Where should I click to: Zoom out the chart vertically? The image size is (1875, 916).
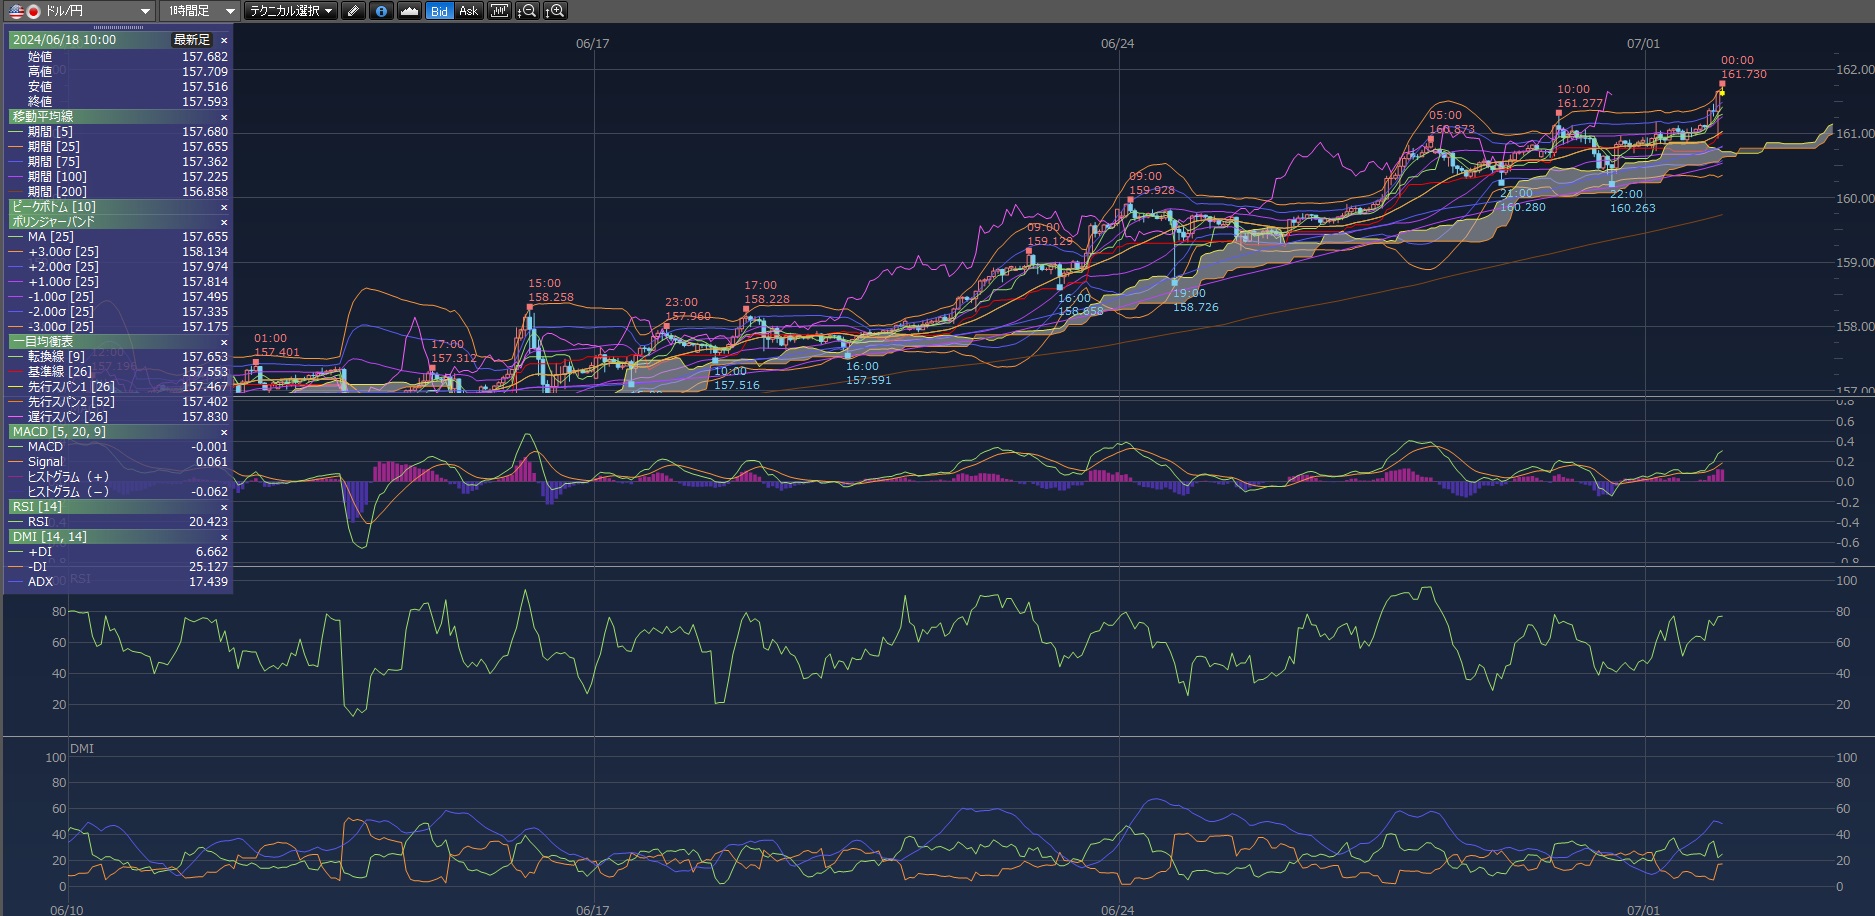click(x=526, y=11)
